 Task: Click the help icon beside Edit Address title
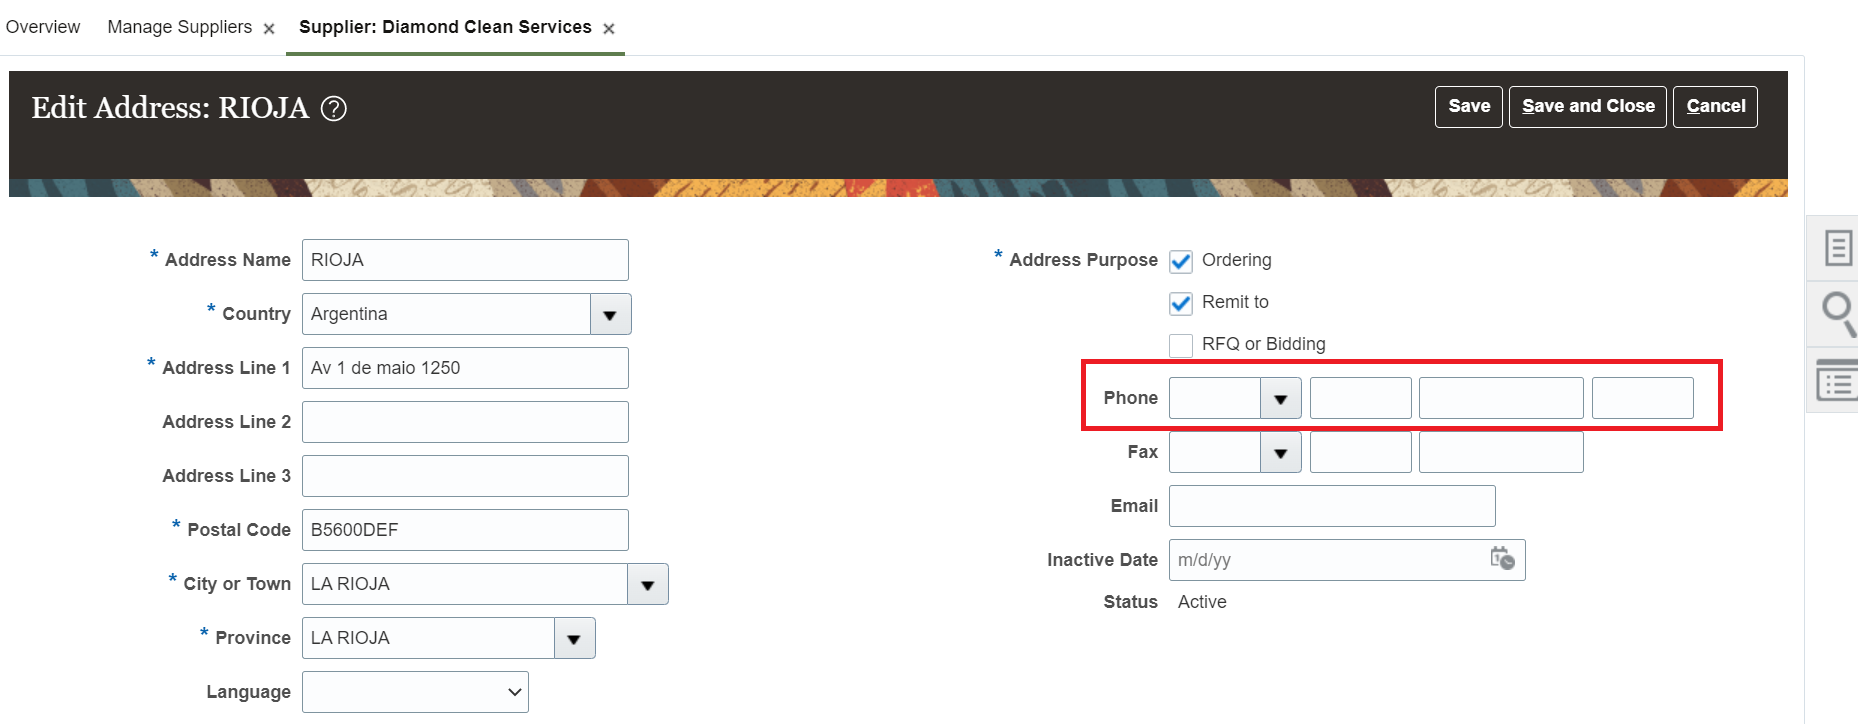pyautogui.click(x=333, y=108)
